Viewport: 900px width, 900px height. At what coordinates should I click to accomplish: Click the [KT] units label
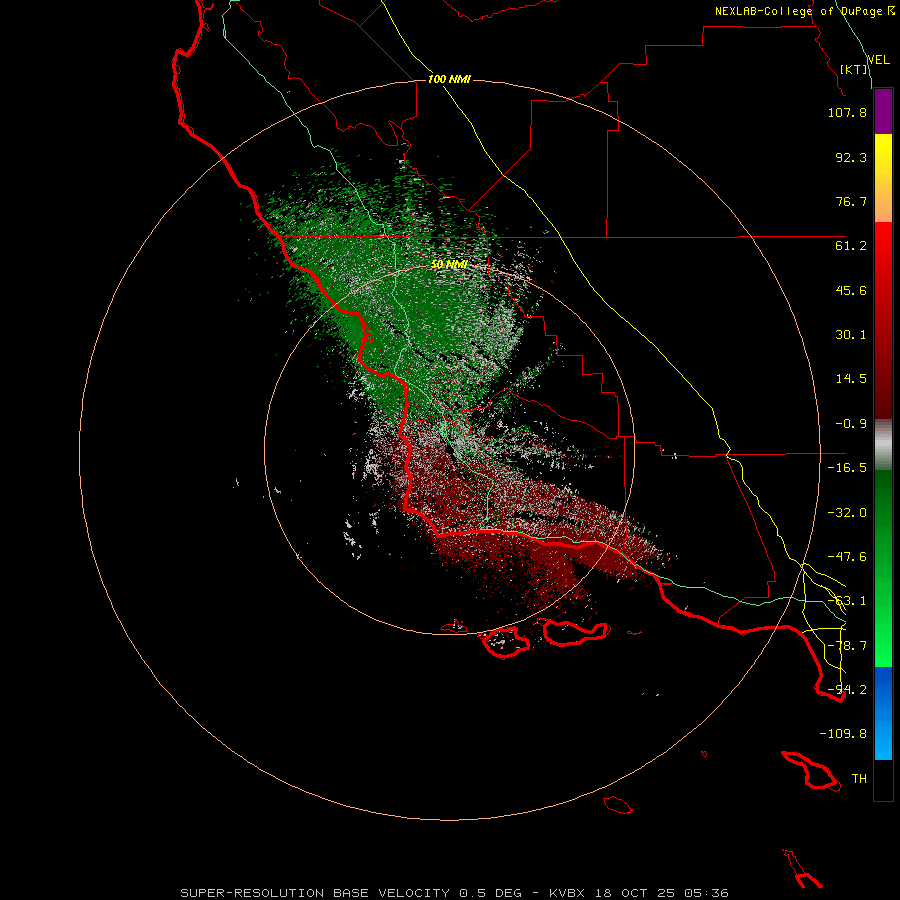(854, 69)
